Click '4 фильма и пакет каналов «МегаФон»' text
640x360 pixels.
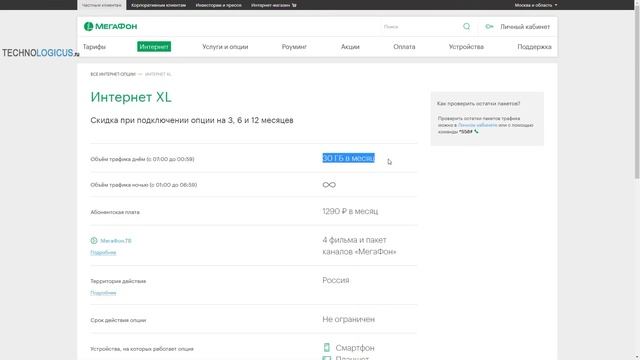click(359, 246)
